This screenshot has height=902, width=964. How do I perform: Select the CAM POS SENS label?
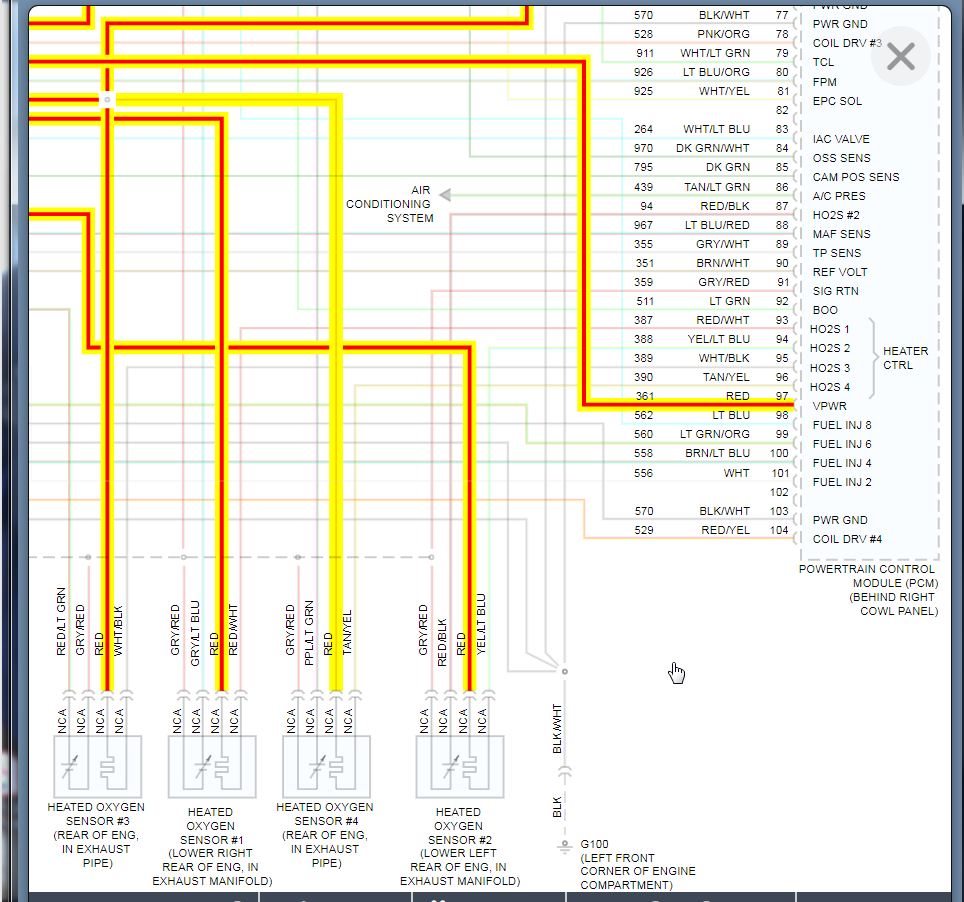pos(855,177)
